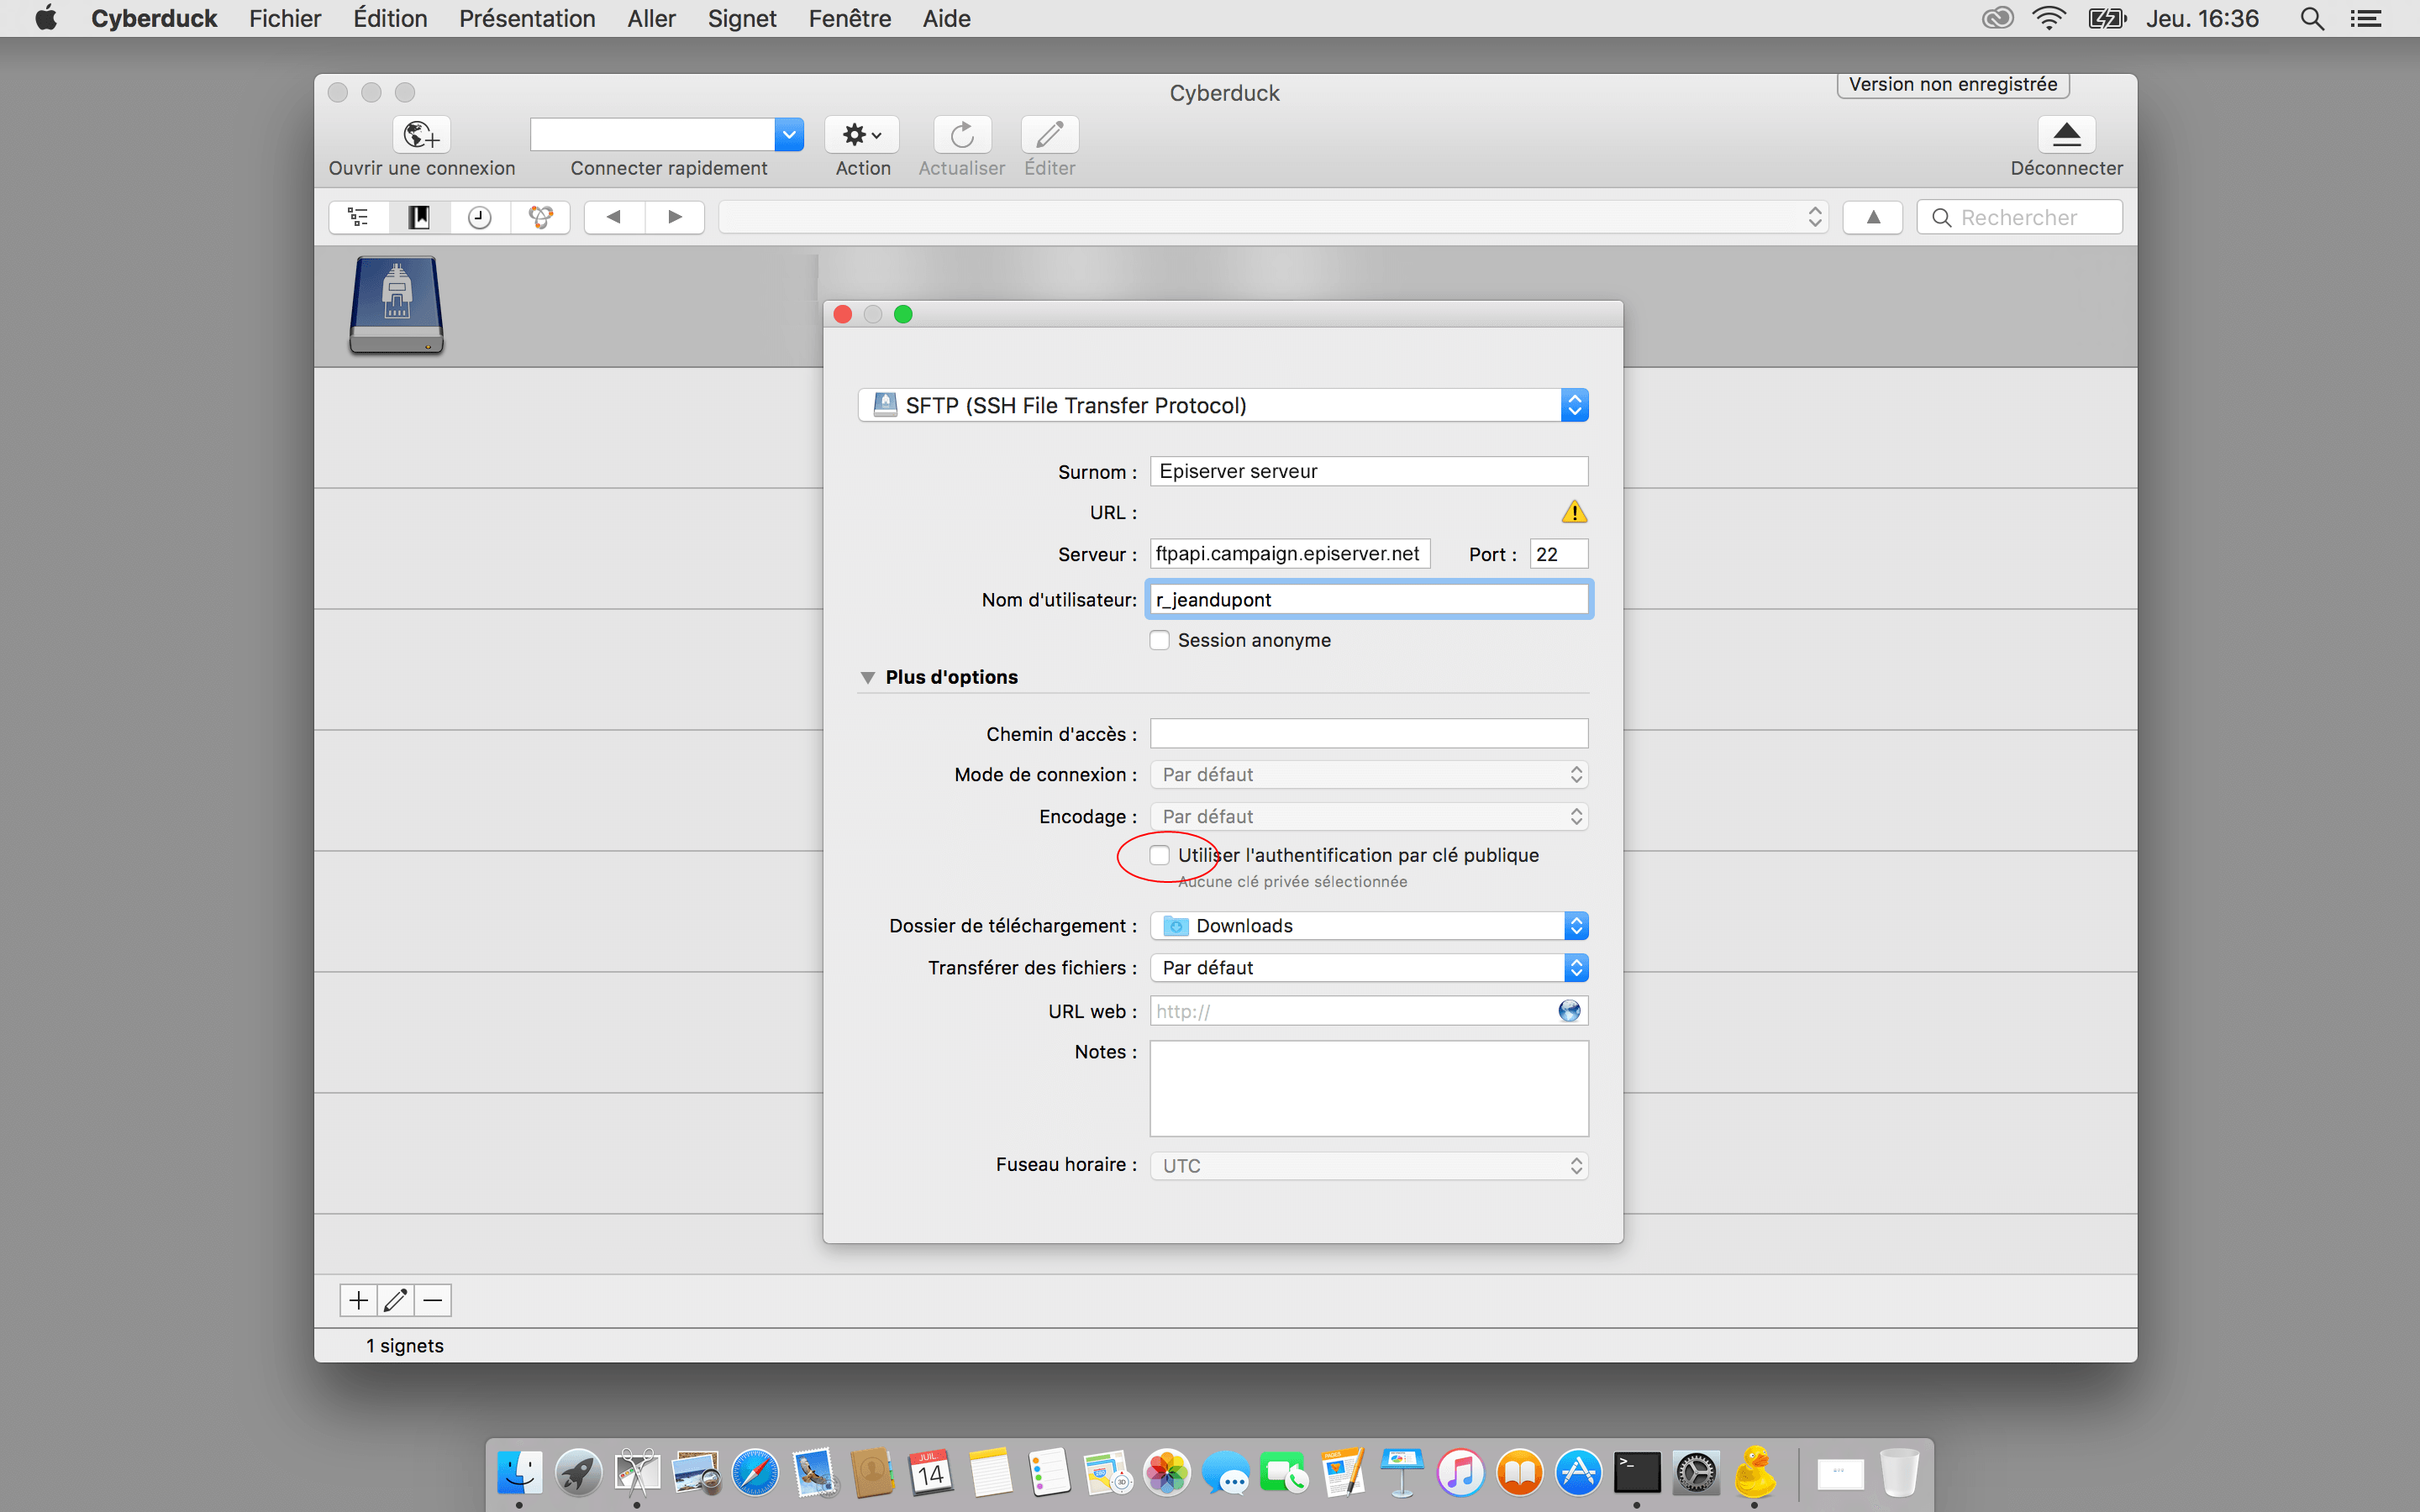Delete the bookmark with minus button

click(433, 1300)
